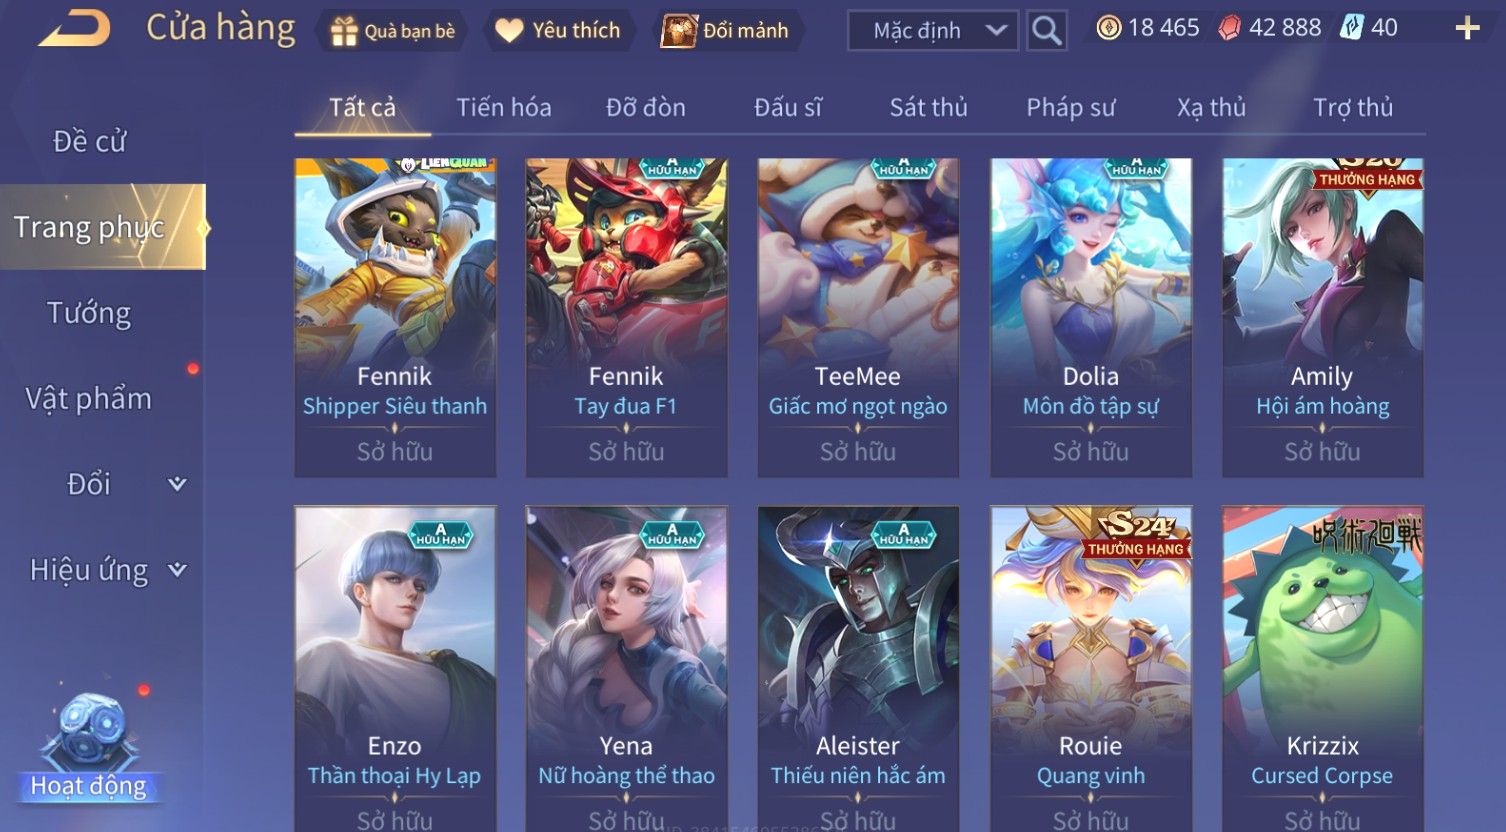Image resolution: width=1506 pixels, height=832 pixels.
Task: Open the Mặc định sort dropdown
Action: tap(932, 31)
